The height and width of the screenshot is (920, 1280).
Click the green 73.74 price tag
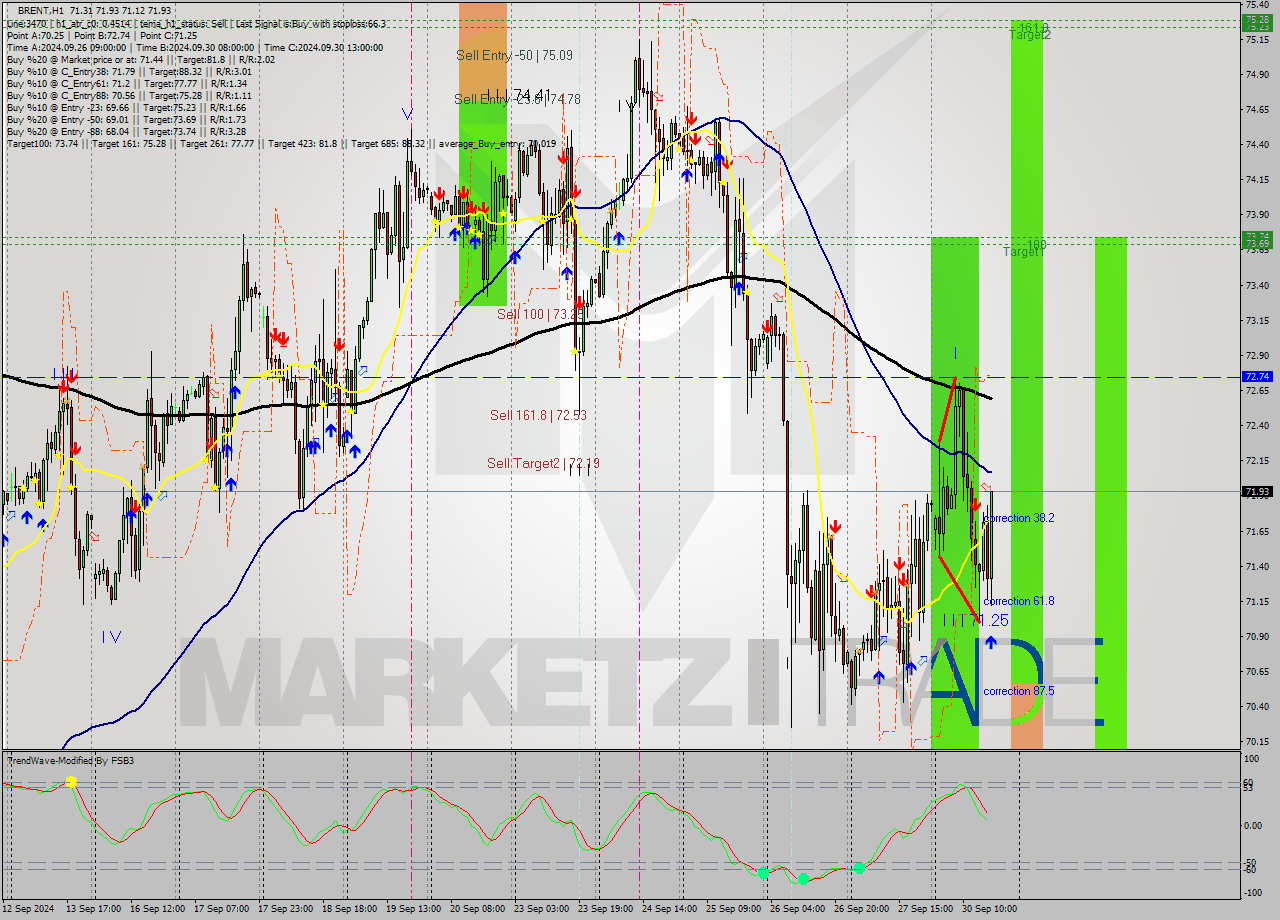pos(1257,236)
